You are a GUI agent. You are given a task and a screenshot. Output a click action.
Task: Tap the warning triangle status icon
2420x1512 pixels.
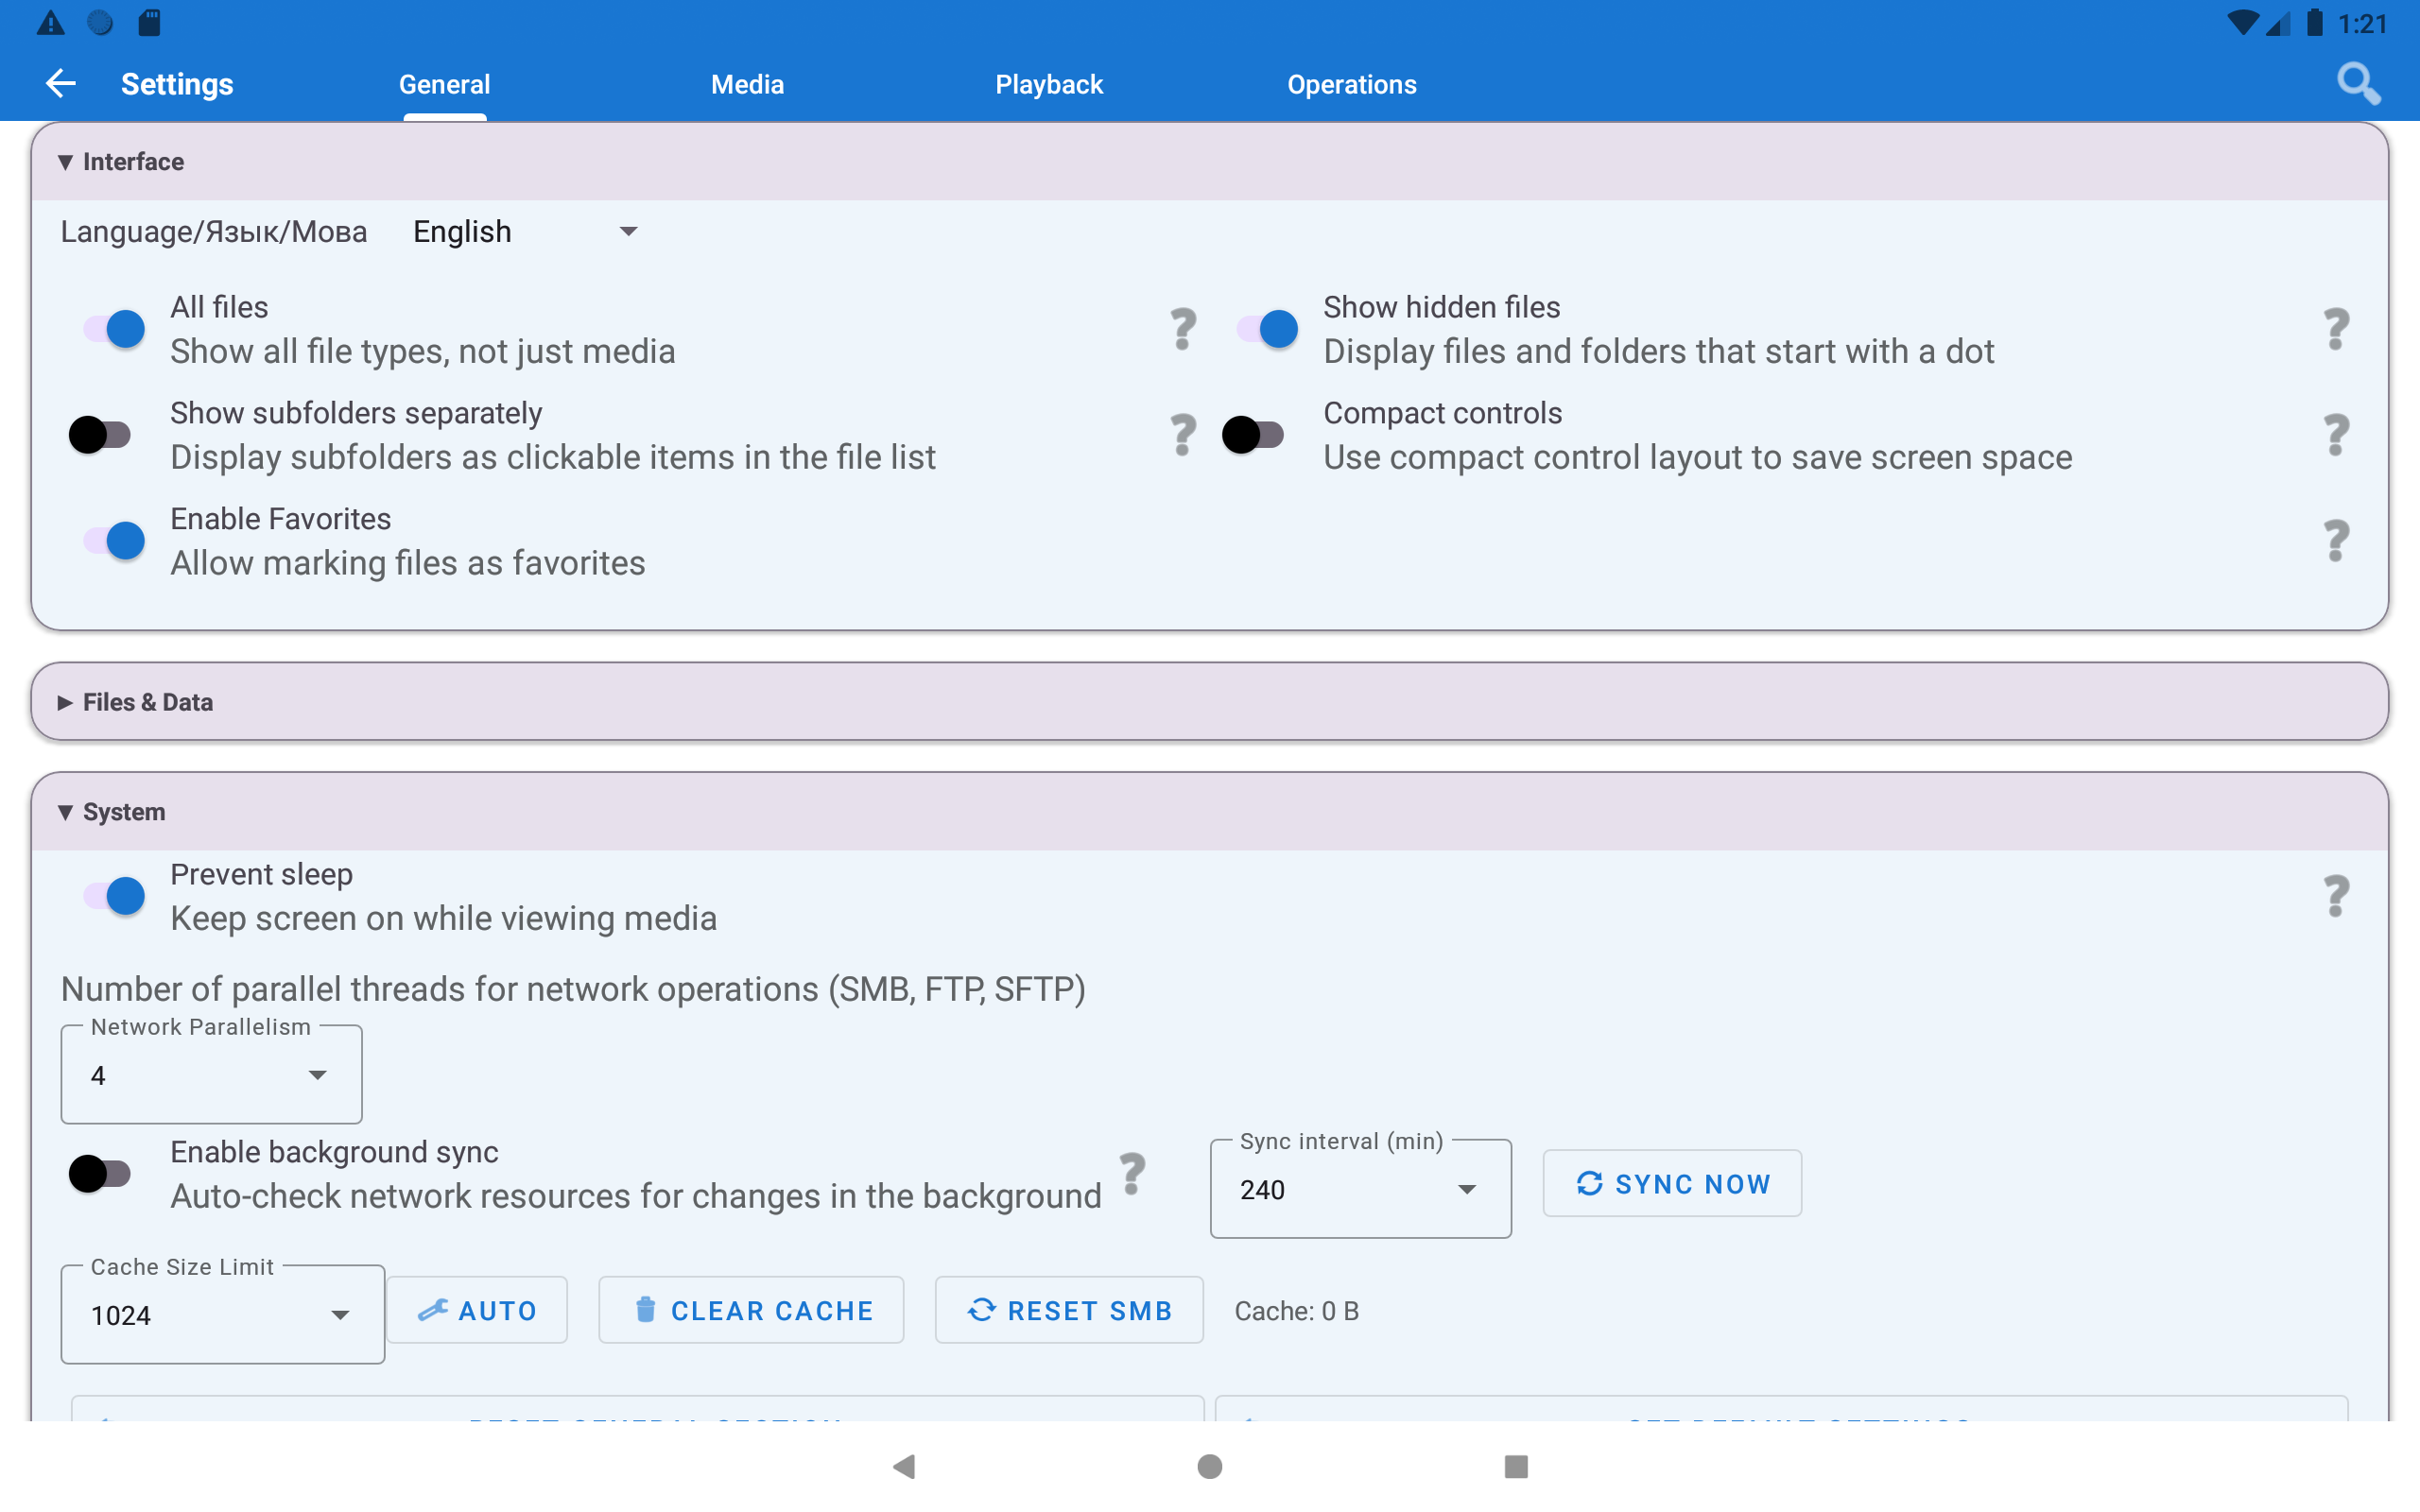(50, 23)
